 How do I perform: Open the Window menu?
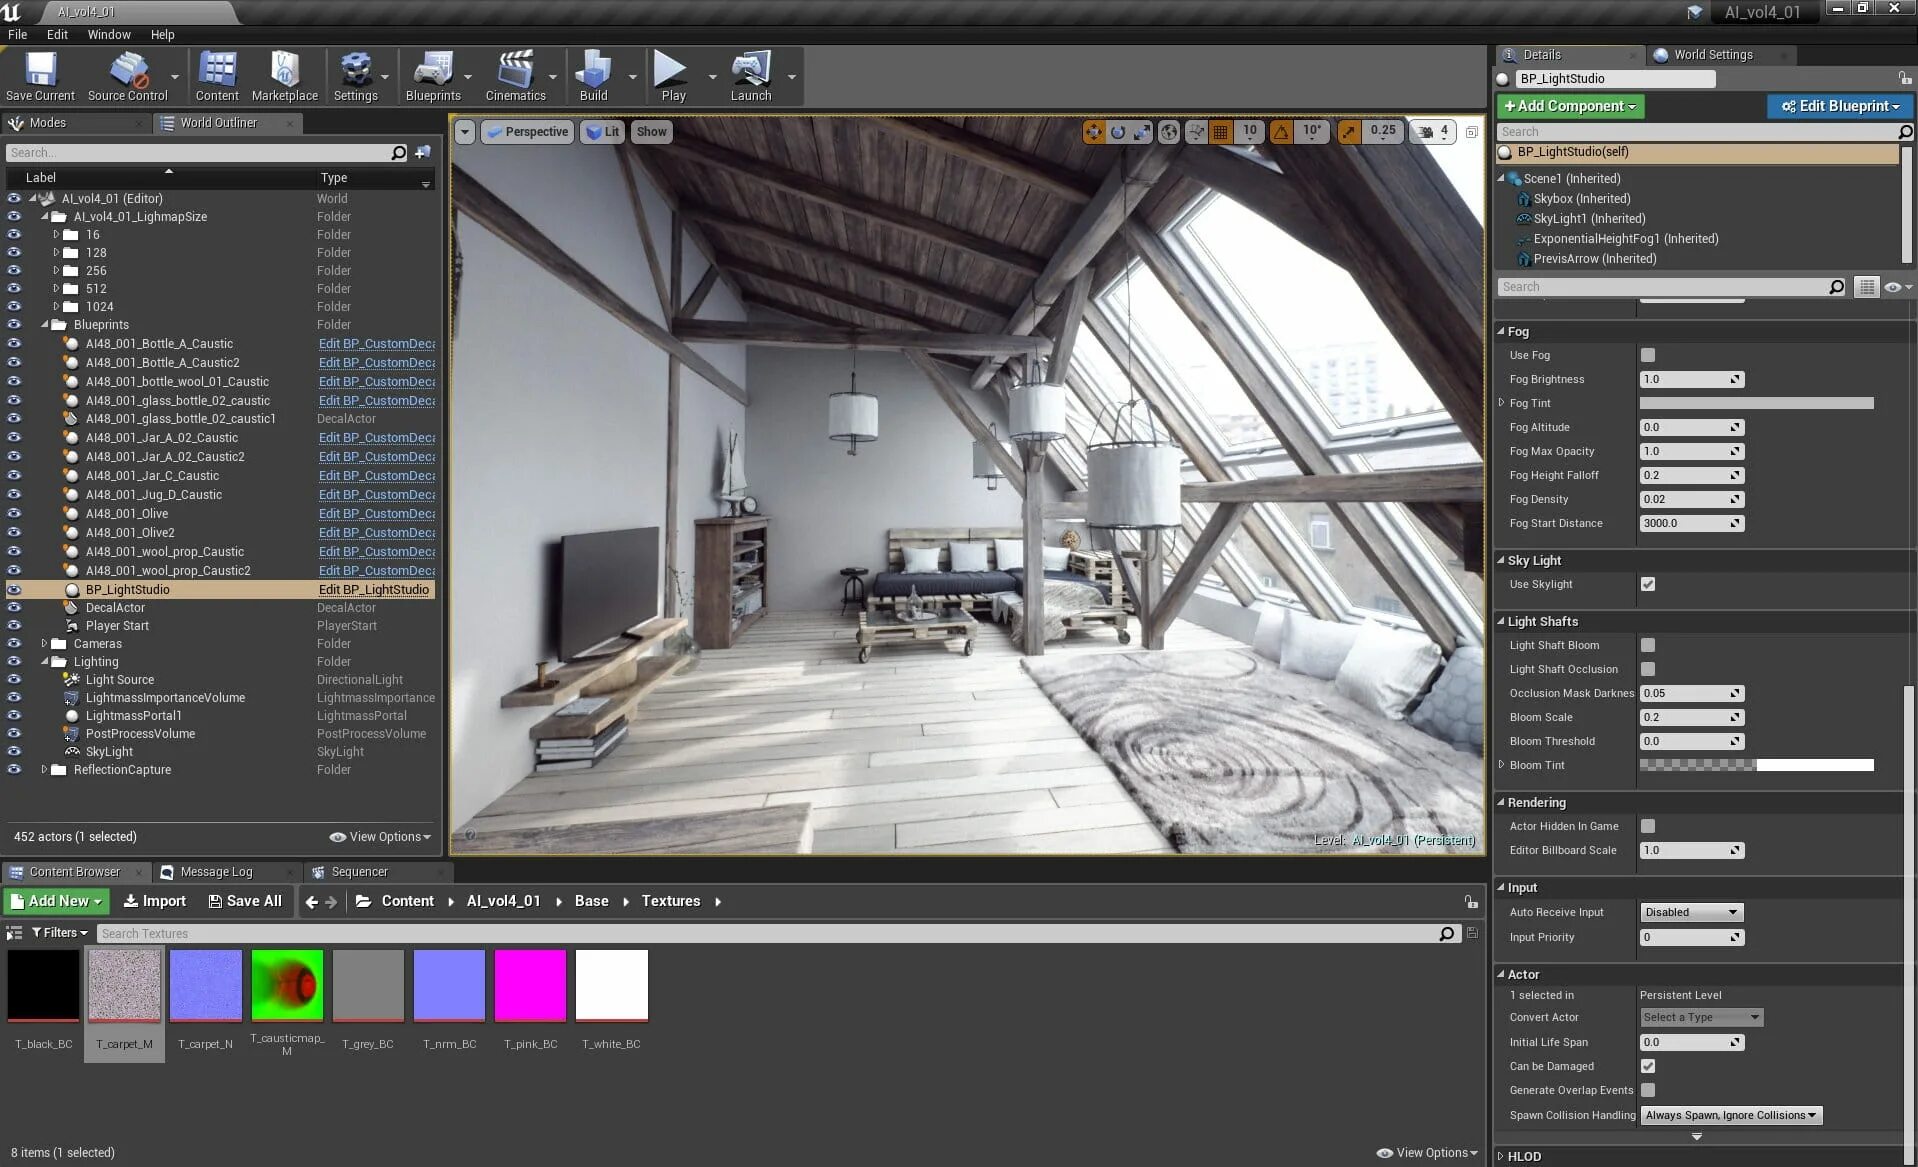click(x=109, y=34)
